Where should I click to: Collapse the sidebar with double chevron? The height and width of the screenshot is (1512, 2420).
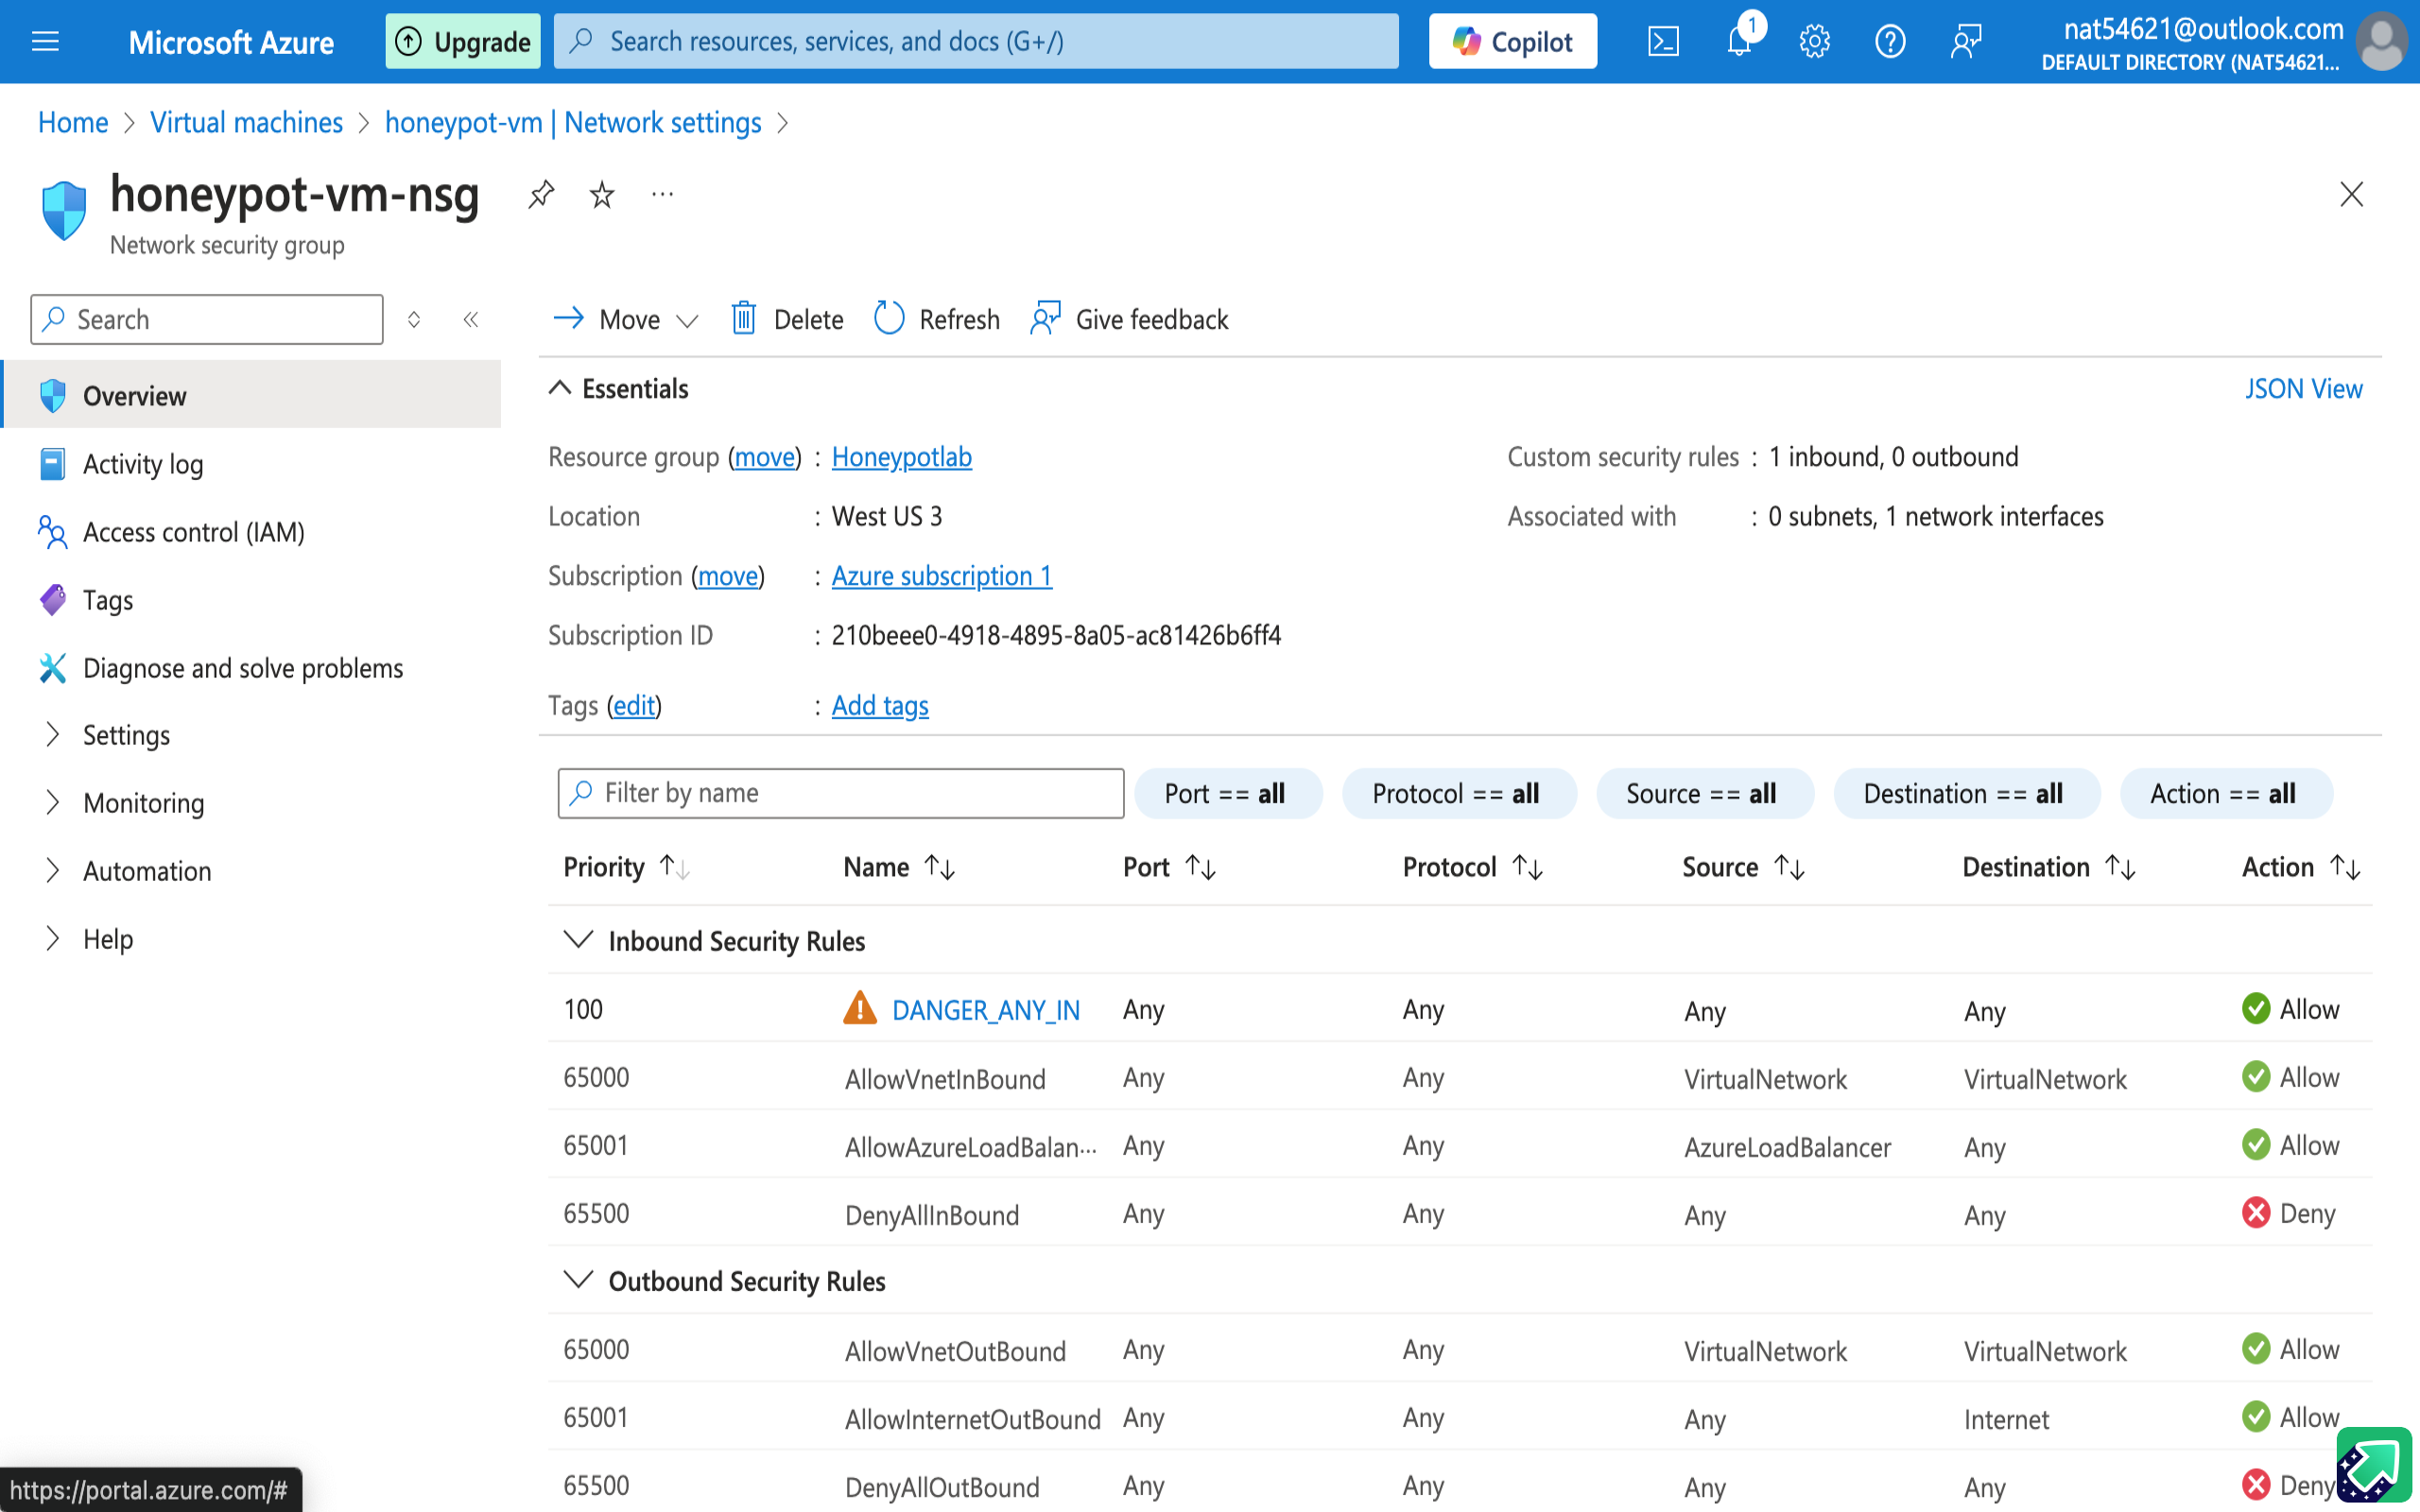pyautogui.click(x=471, y=319)
